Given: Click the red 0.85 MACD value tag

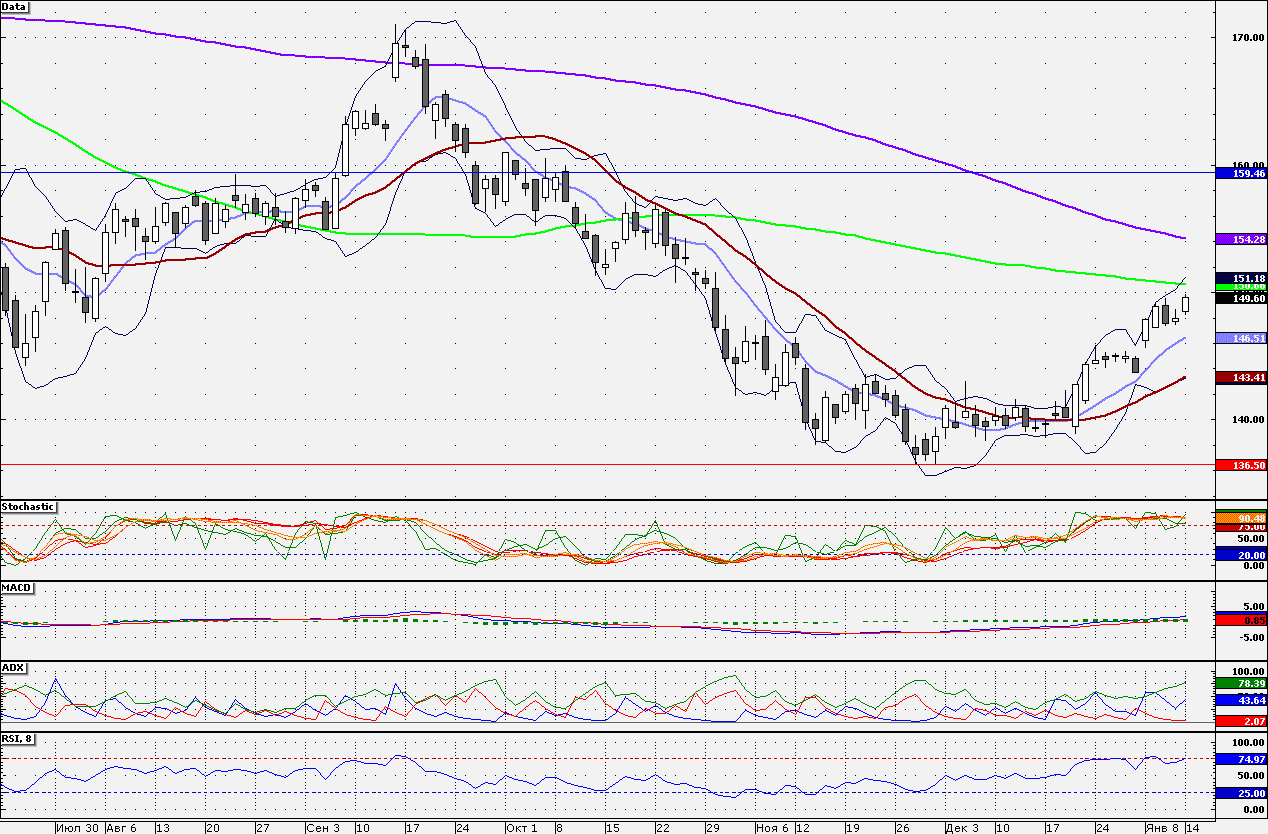Looking at the screenshot, I should click(x=1240, y=620).
